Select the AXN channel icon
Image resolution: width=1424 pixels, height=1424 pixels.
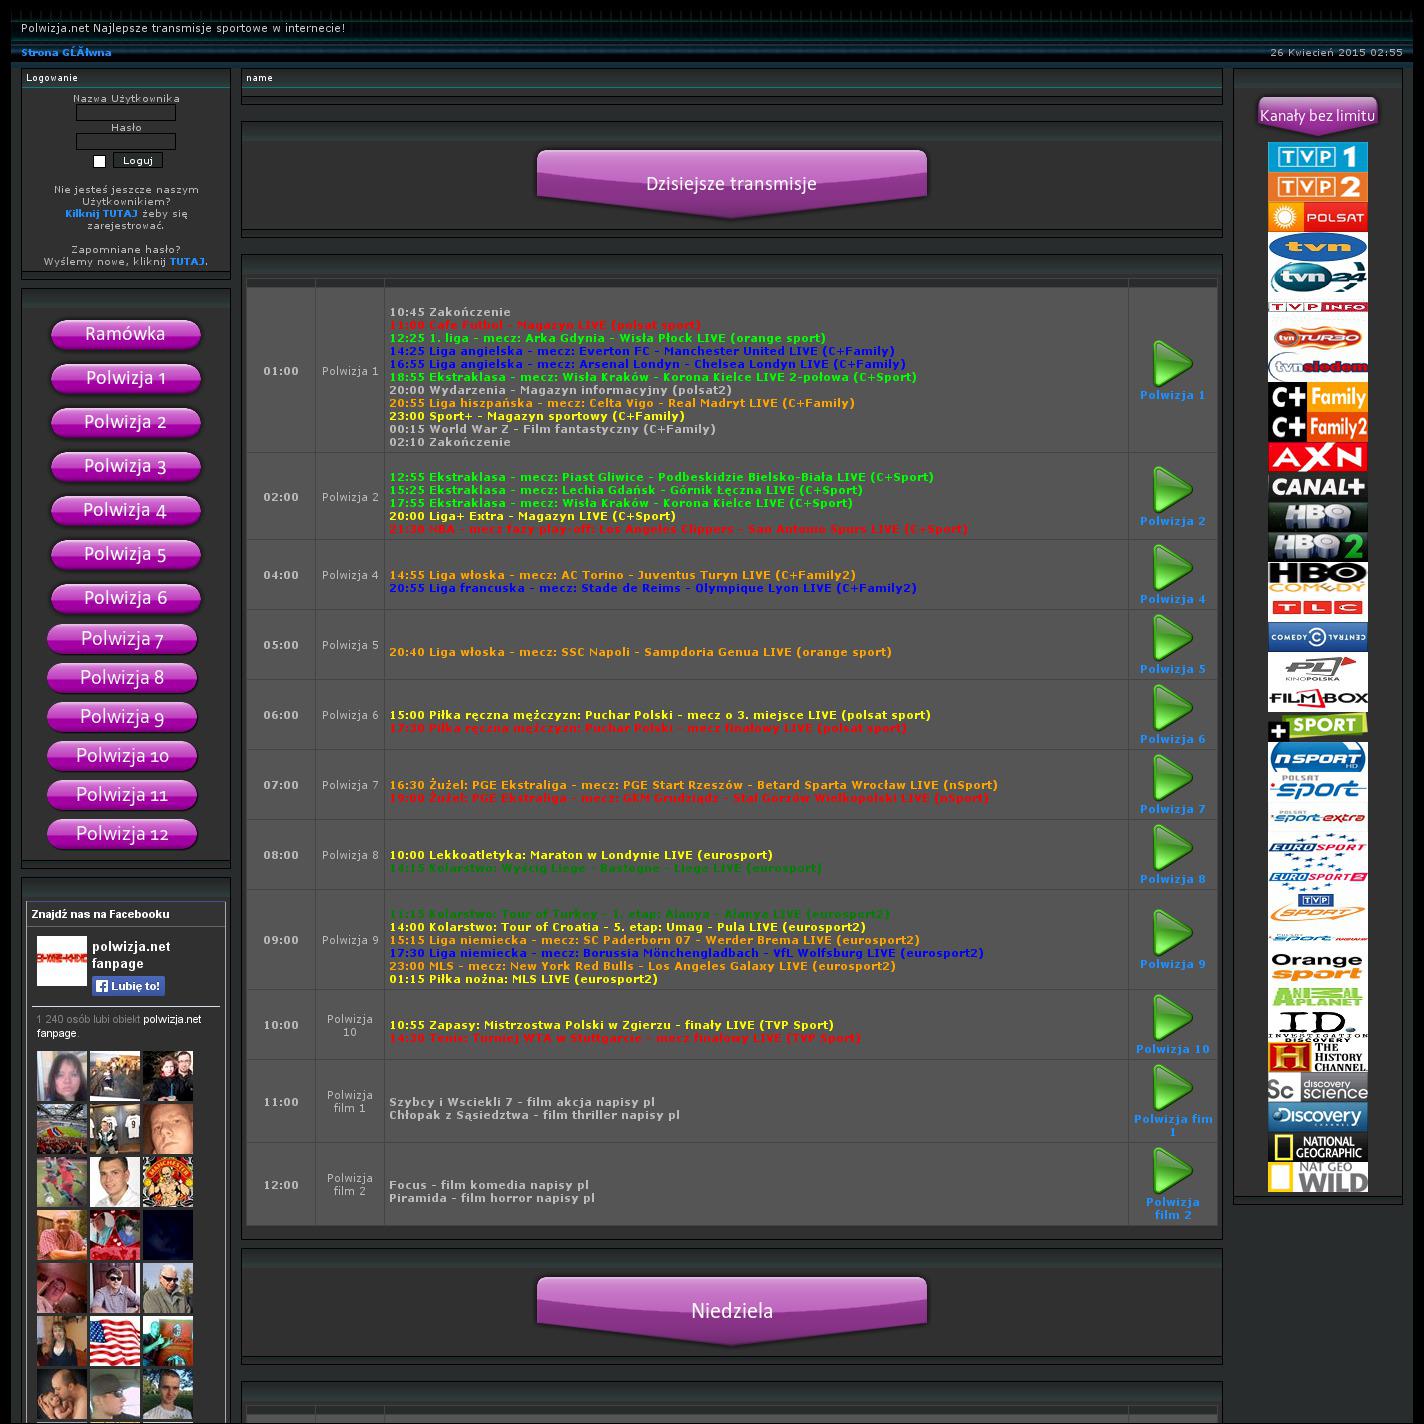click(x=1317, y=457)
